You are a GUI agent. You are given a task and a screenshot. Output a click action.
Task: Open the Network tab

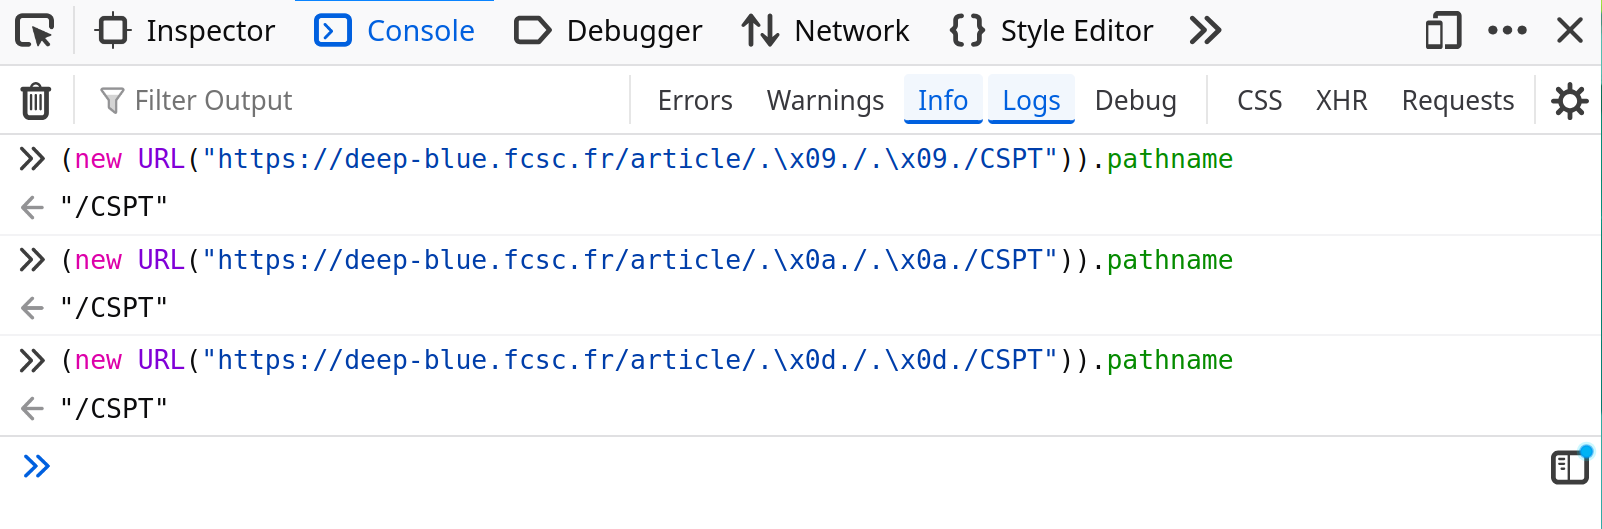tap(826, 31)
